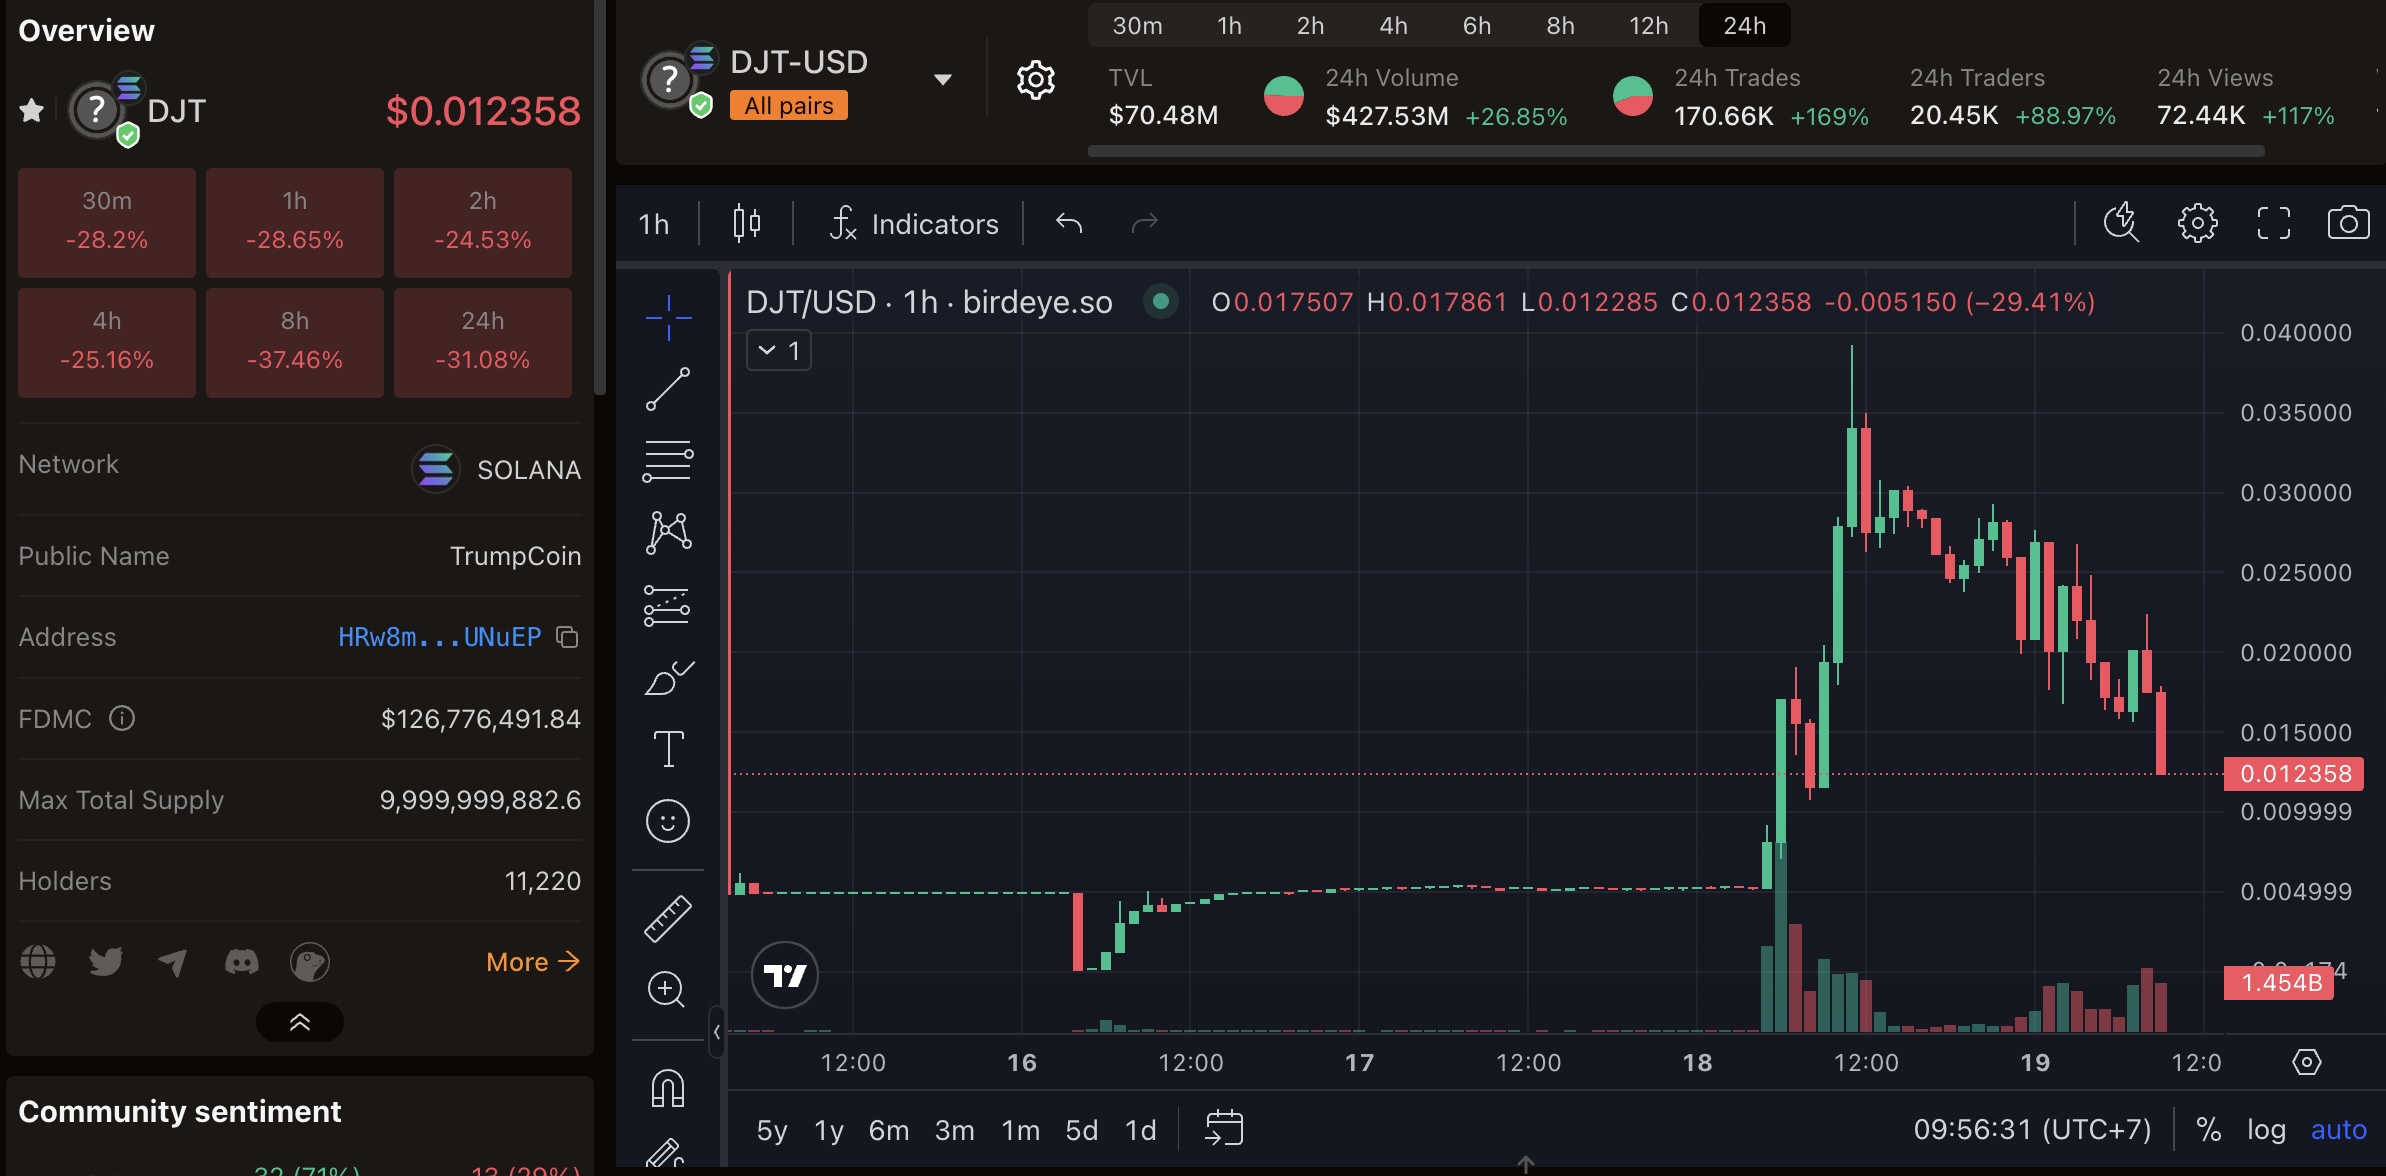The height and width of the screenshot is (1176, 2386).
Task: Open the HRw8m...UNuEP address link
Action: click(439, 637)
